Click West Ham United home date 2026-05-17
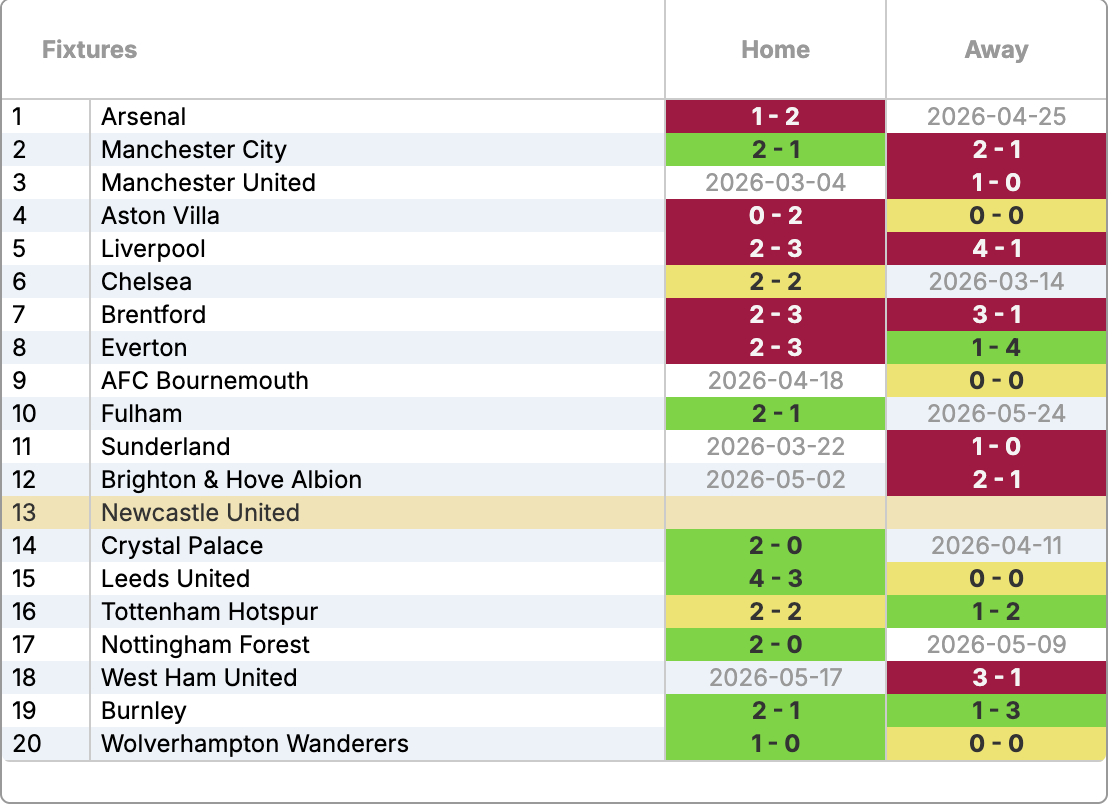Screen dimensions: 1114x808 coord(775,678)
